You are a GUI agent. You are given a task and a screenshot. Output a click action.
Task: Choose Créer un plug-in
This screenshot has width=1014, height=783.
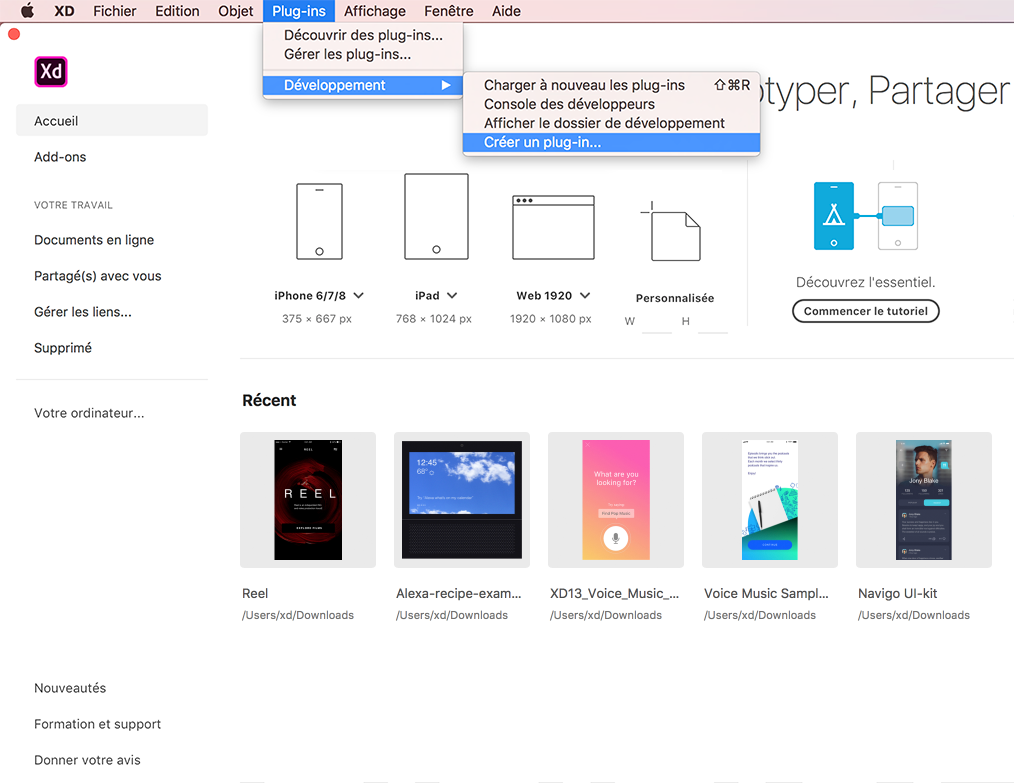(x=611, y=142)
